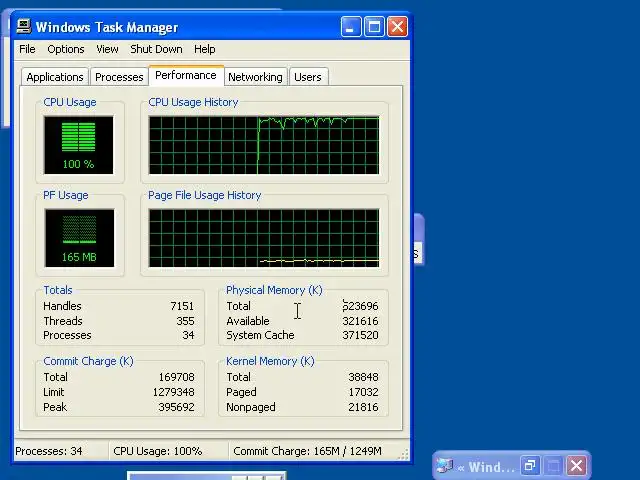Click the Commit Charge Peak value 395692
This screenshot has height=480, width=640.
pyautogui.click(x=177, y=407)
